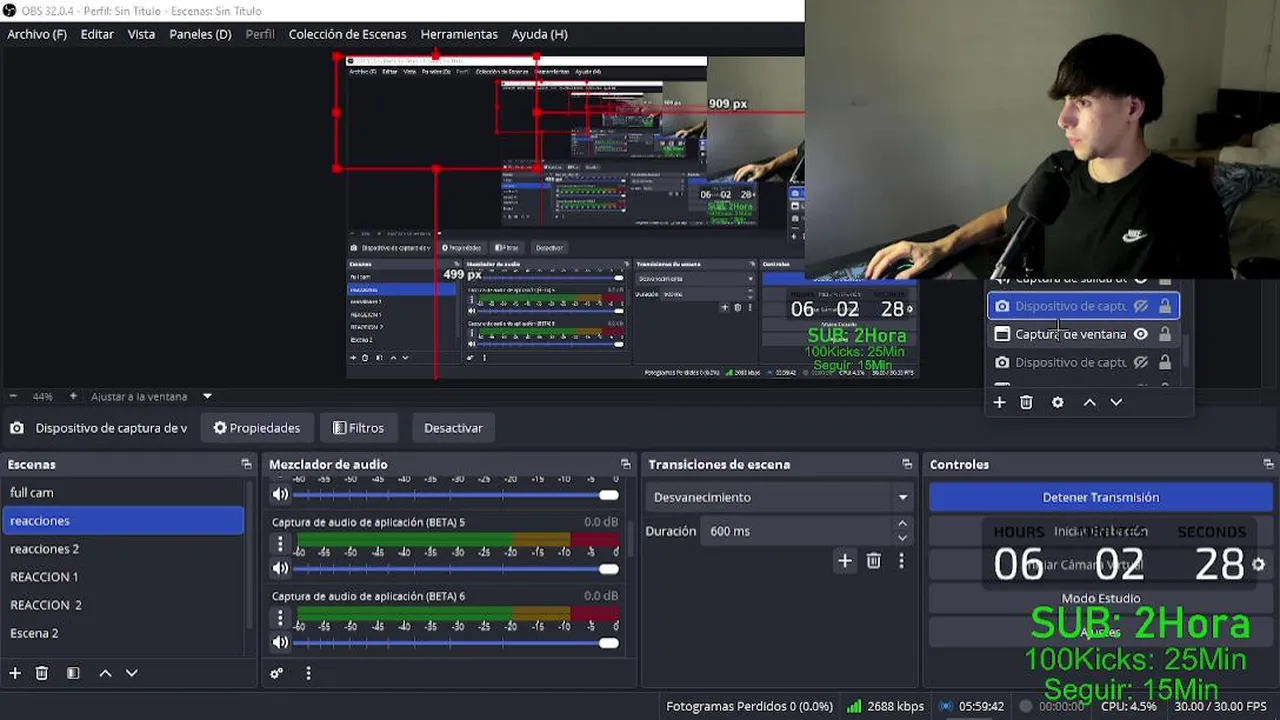This screenshot has height=720, width=1280.
Task: Open the Vista menu
Action: click(x=141, y=34)
